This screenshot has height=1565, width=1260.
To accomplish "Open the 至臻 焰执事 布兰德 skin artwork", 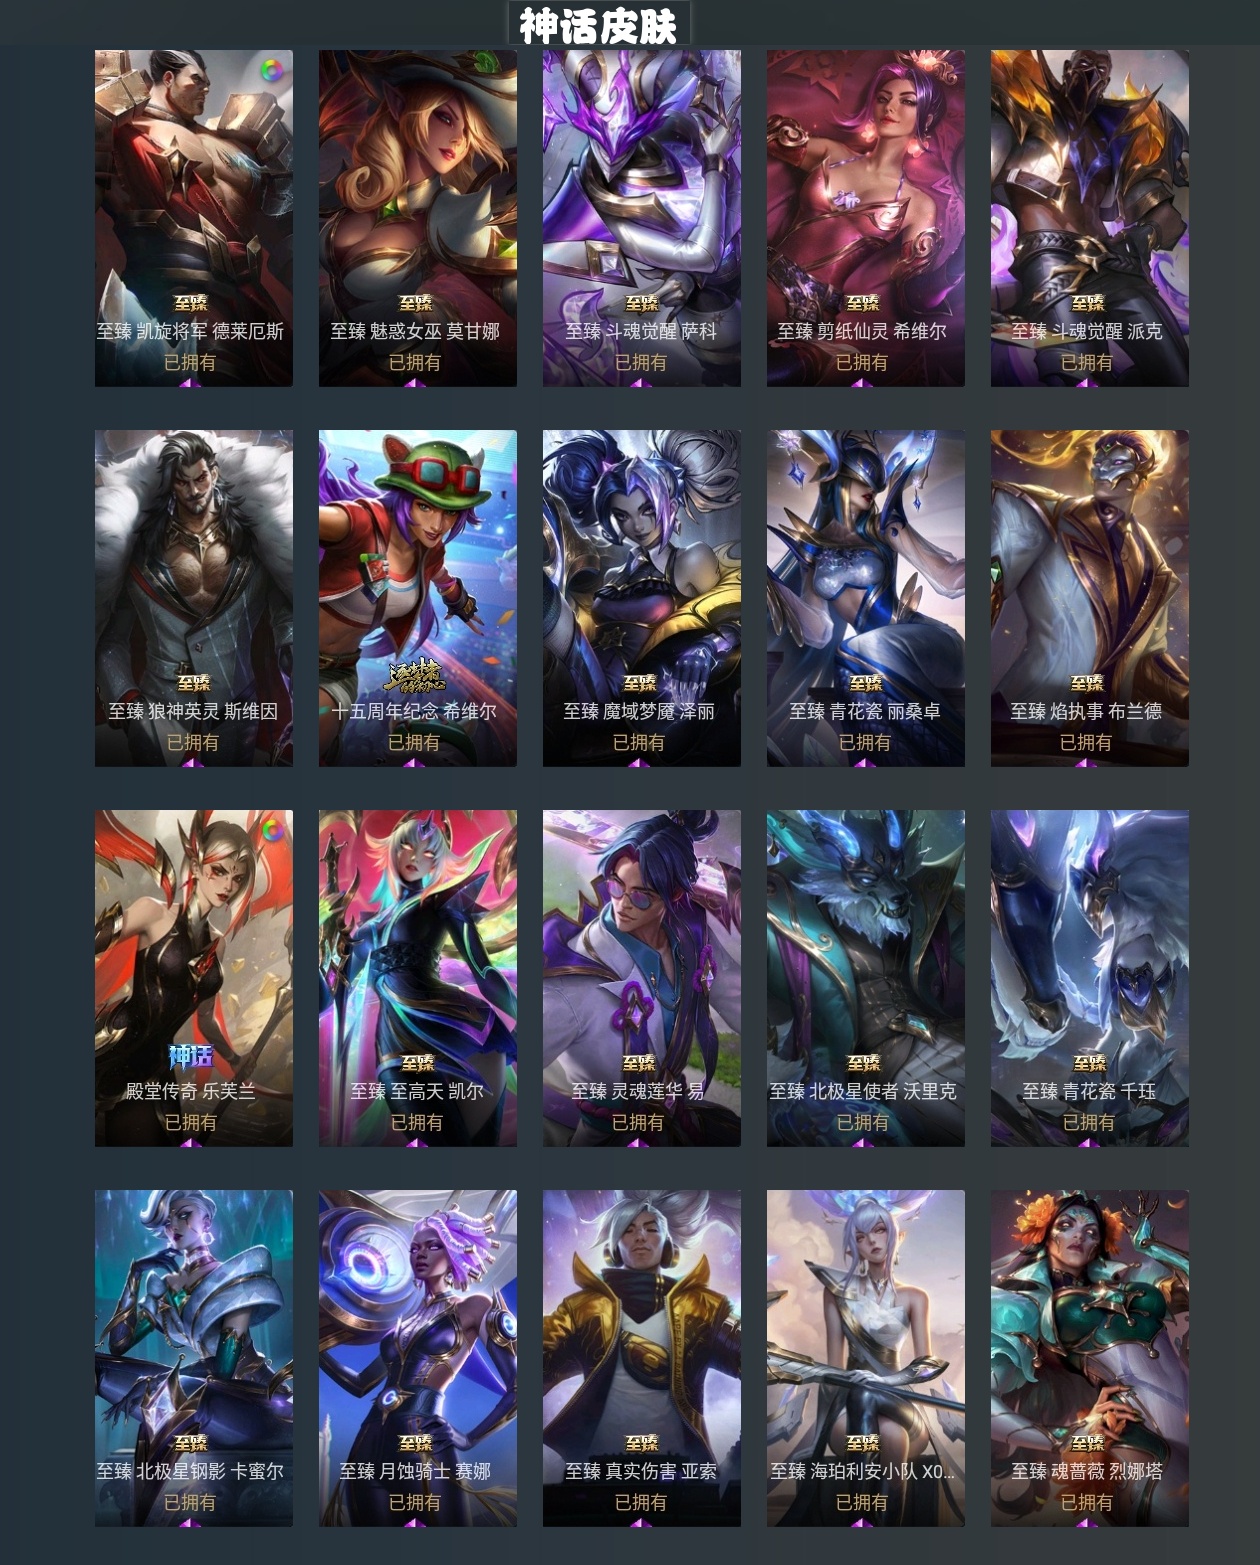I will 1090,598.
